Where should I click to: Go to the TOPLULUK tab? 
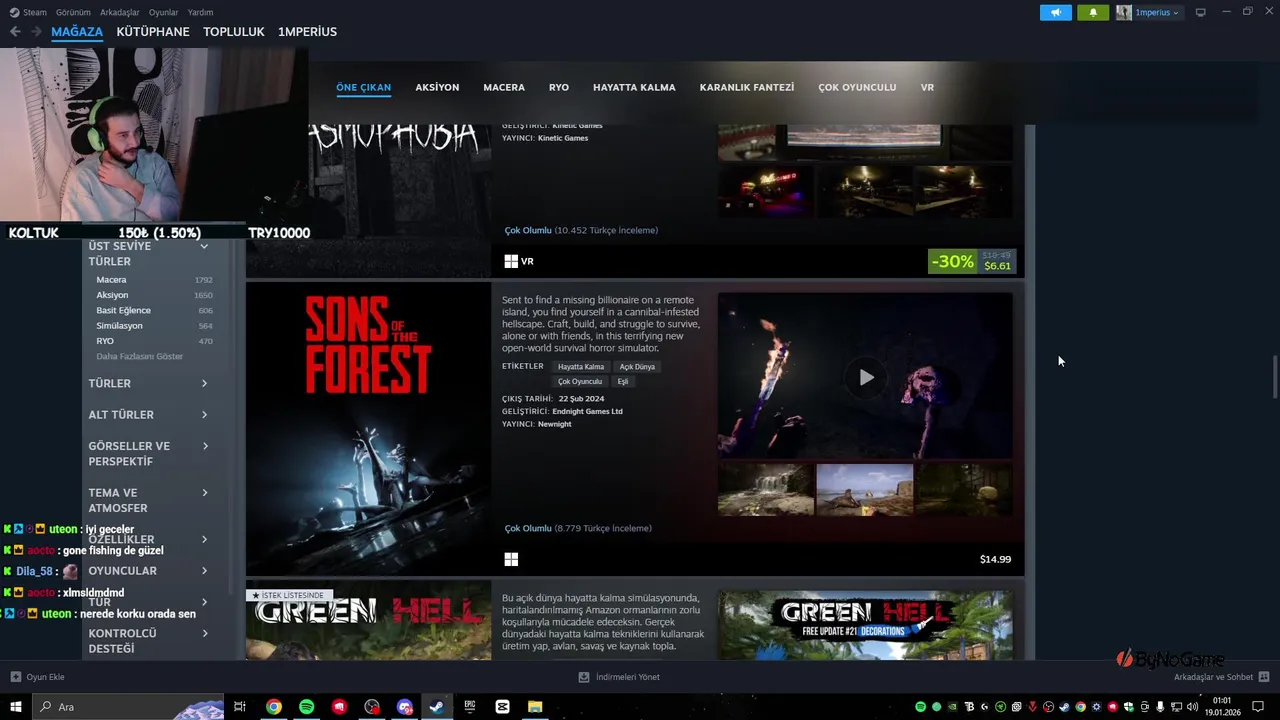point(234,32)
